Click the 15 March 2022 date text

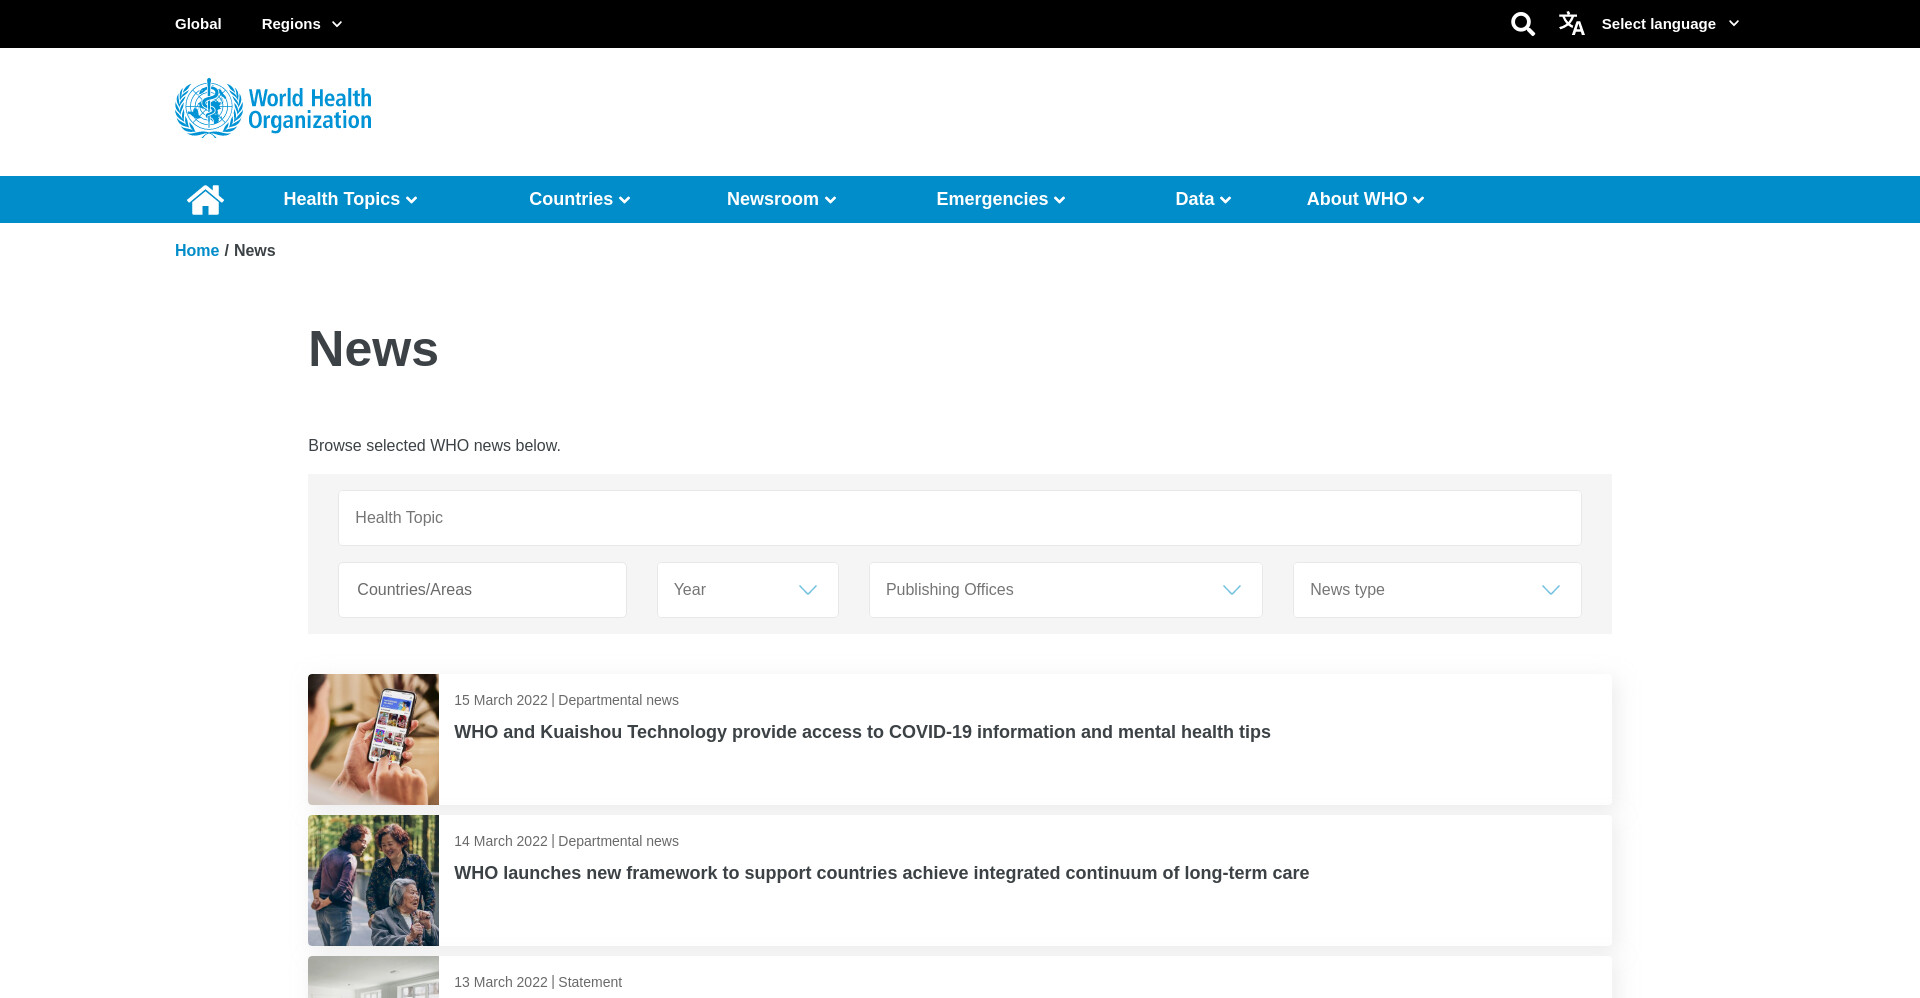point(501,700)
